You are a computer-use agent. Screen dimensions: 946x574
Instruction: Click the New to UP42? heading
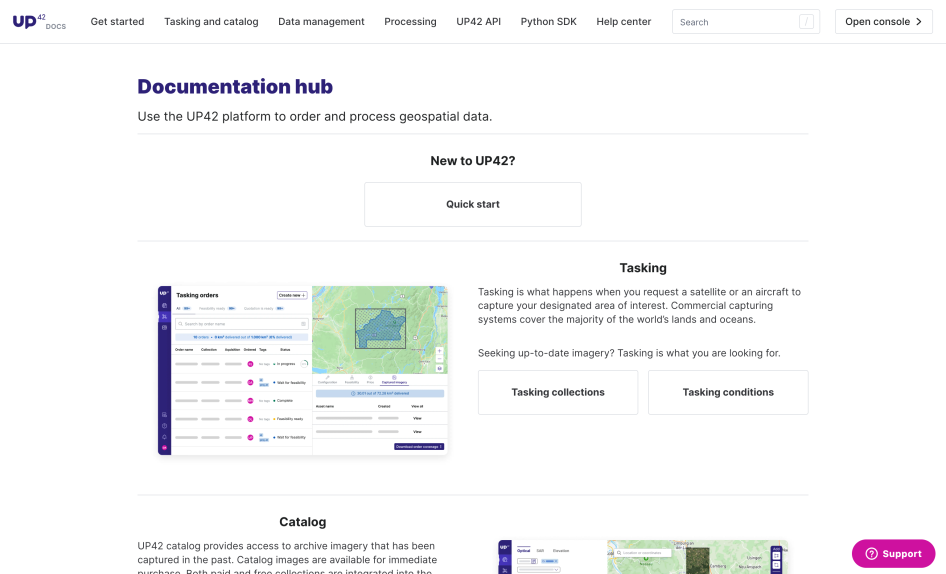point(473,161)
